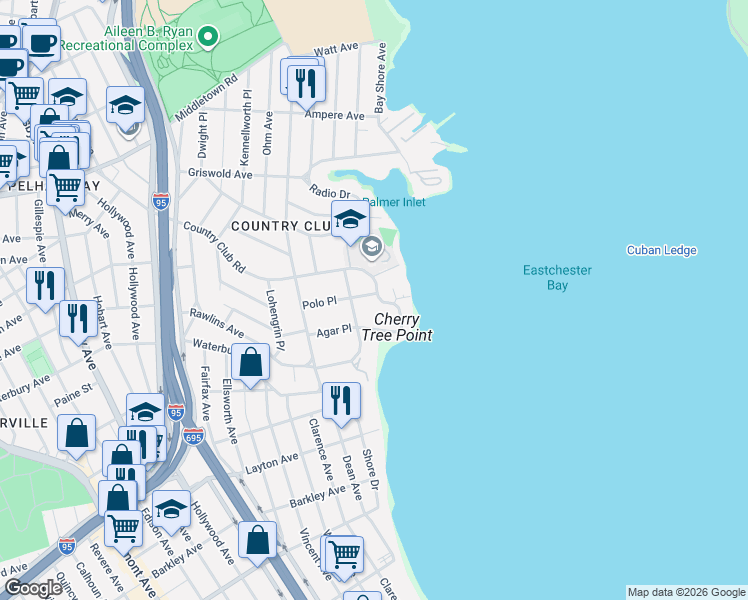Click the school marker beside the I-95 shield near Paine St
748x600 pixels.
145,410
